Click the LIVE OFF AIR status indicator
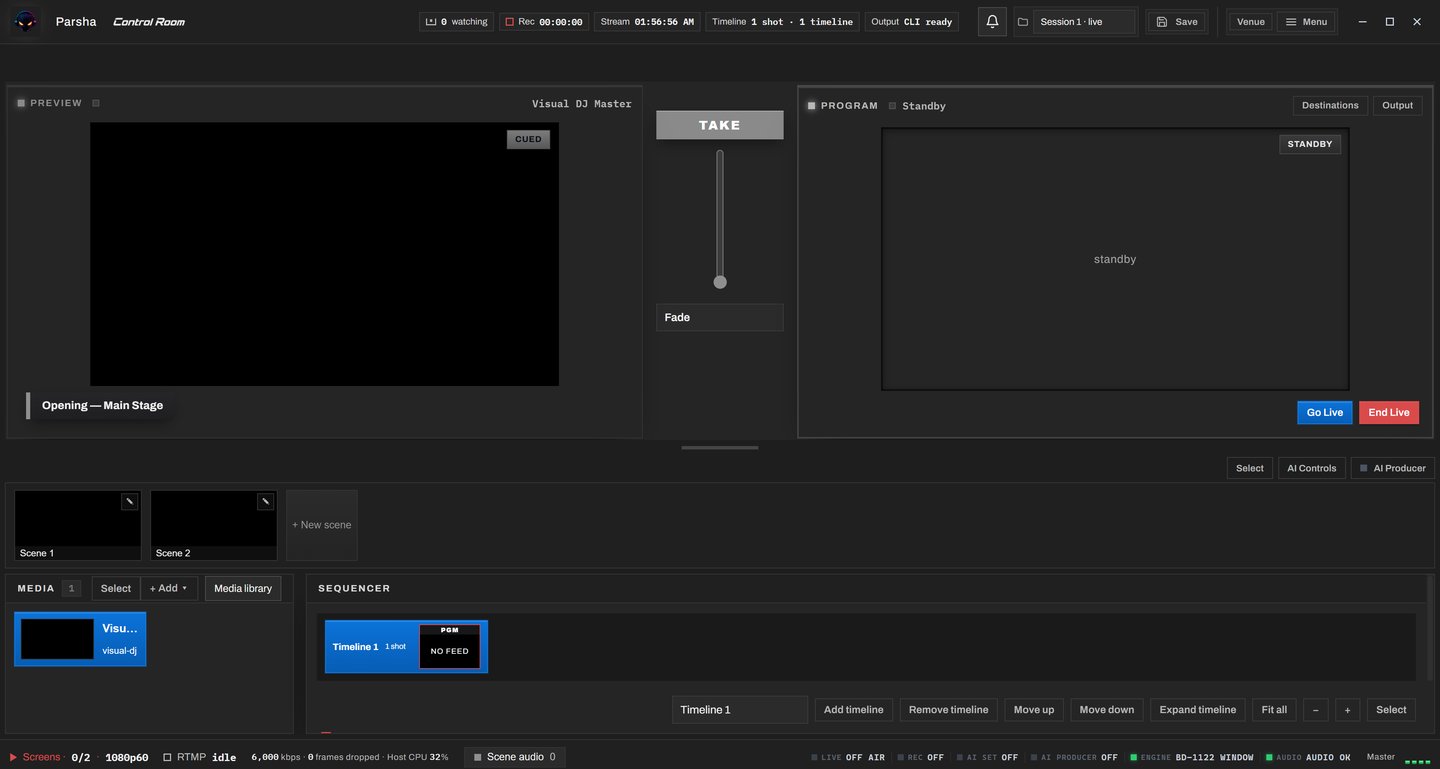The height and width of the screenshot is (769, 1440). tap(848, 757)
